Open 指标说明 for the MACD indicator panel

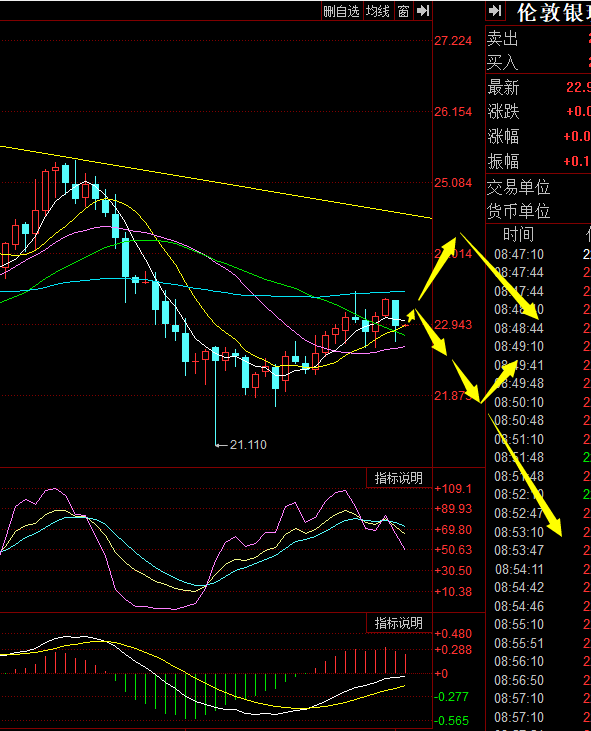tap(399, 623)
